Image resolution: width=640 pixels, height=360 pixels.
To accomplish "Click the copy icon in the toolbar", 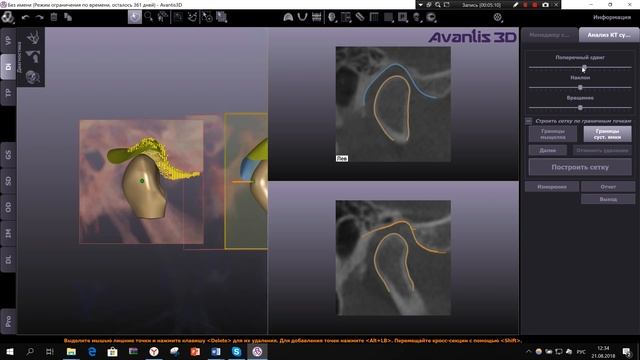I will tap(68, 17).
